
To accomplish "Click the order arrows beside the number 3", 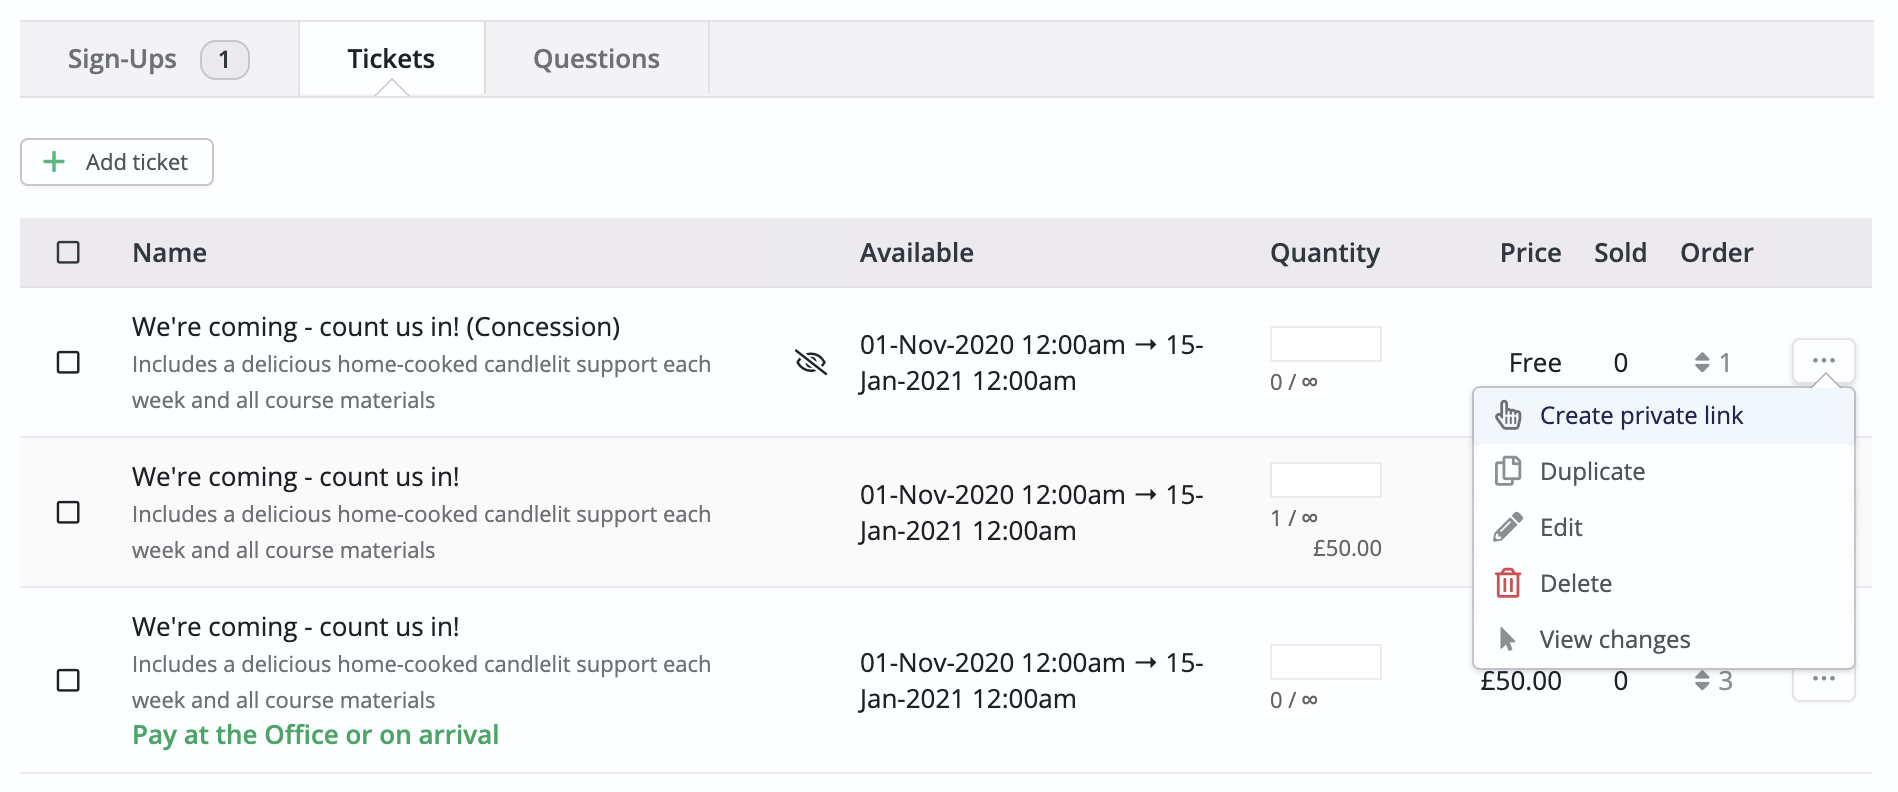I will click(x=1703, y=681).
